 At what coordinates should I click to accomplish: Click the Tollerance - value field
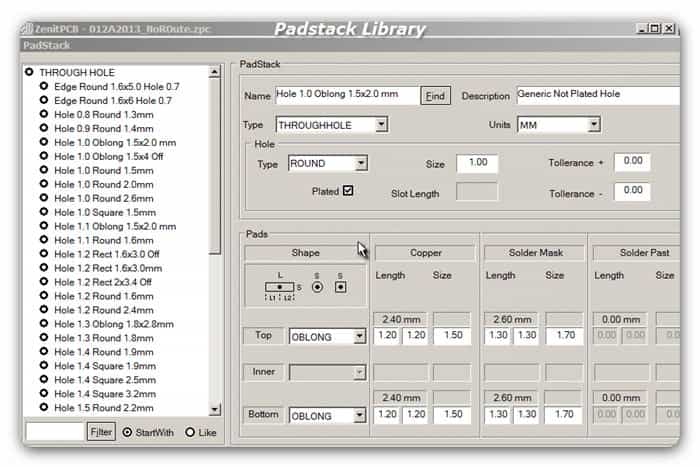coord(632,191)
